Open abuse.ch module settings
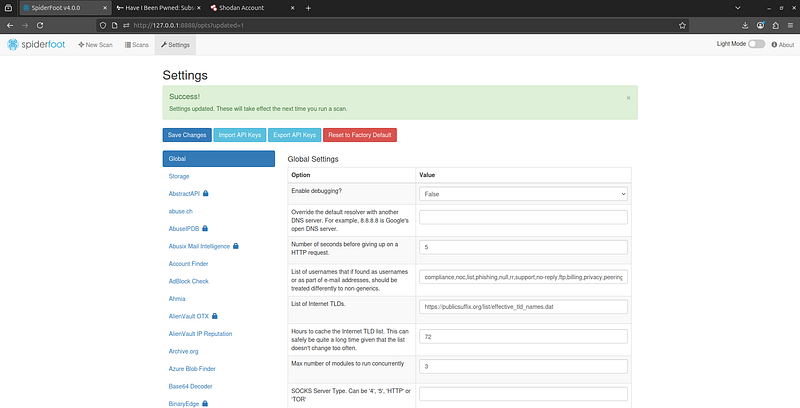800x408 pixels. 181,211
